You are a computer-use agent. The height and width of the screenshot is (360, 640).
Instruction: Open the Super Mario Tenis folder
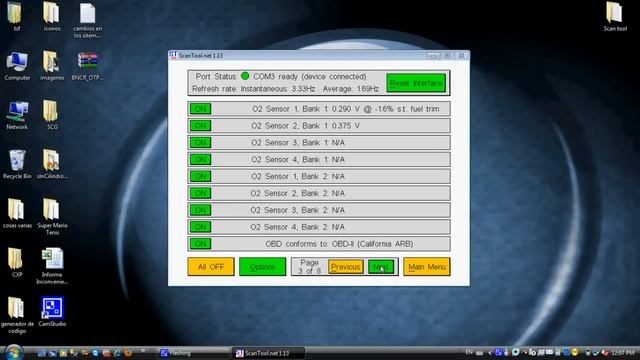[x=52, y=217]
